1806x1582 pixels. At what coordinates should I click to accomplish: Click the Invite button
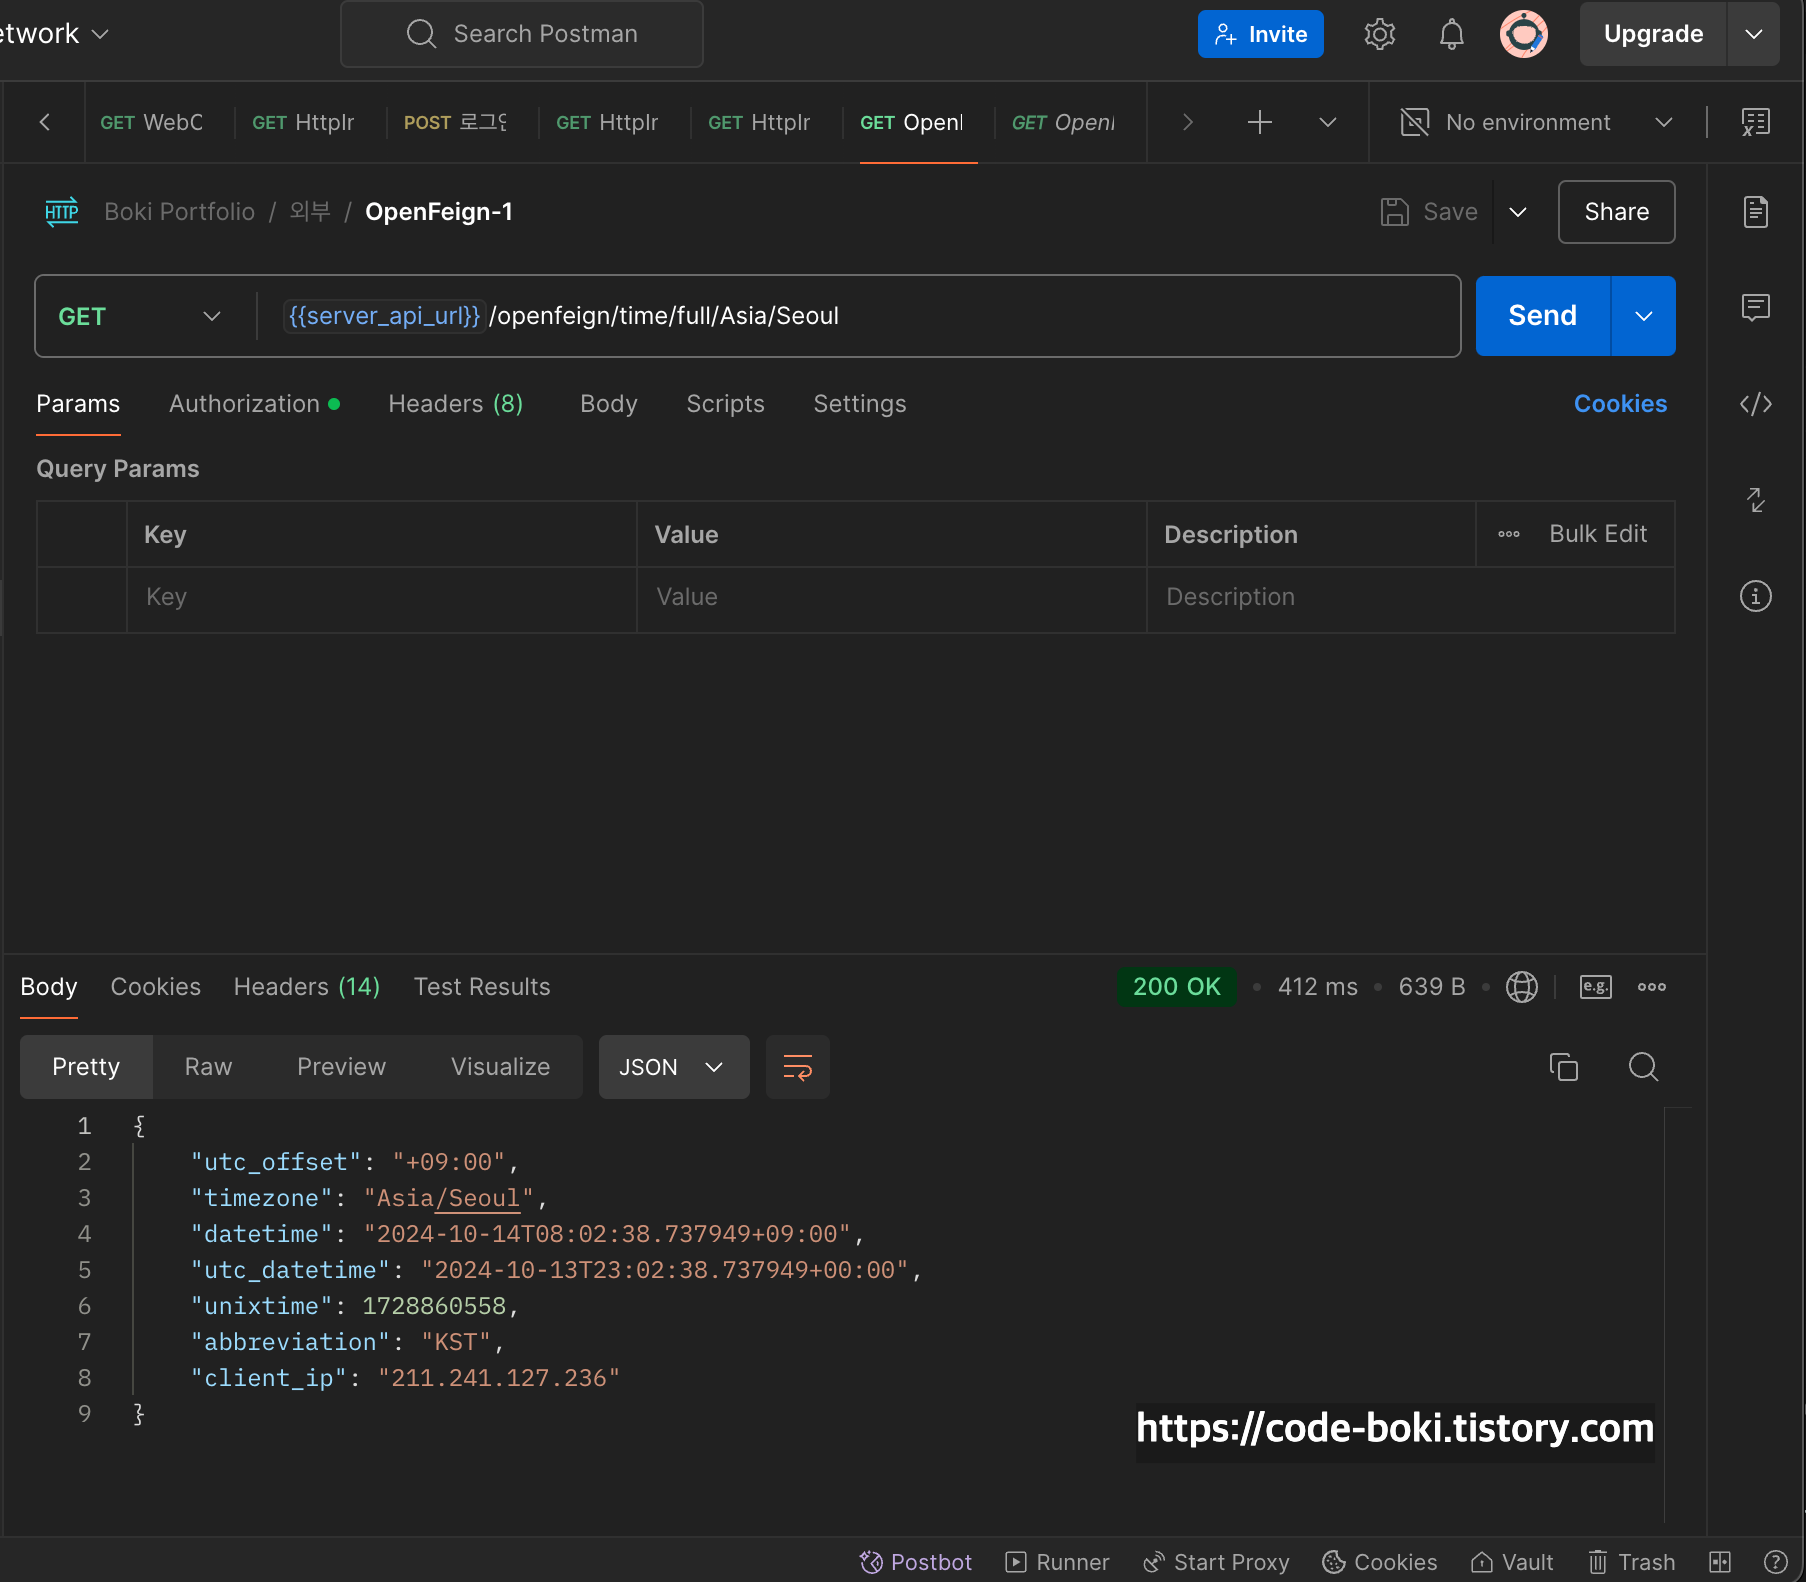point(1260,34)
